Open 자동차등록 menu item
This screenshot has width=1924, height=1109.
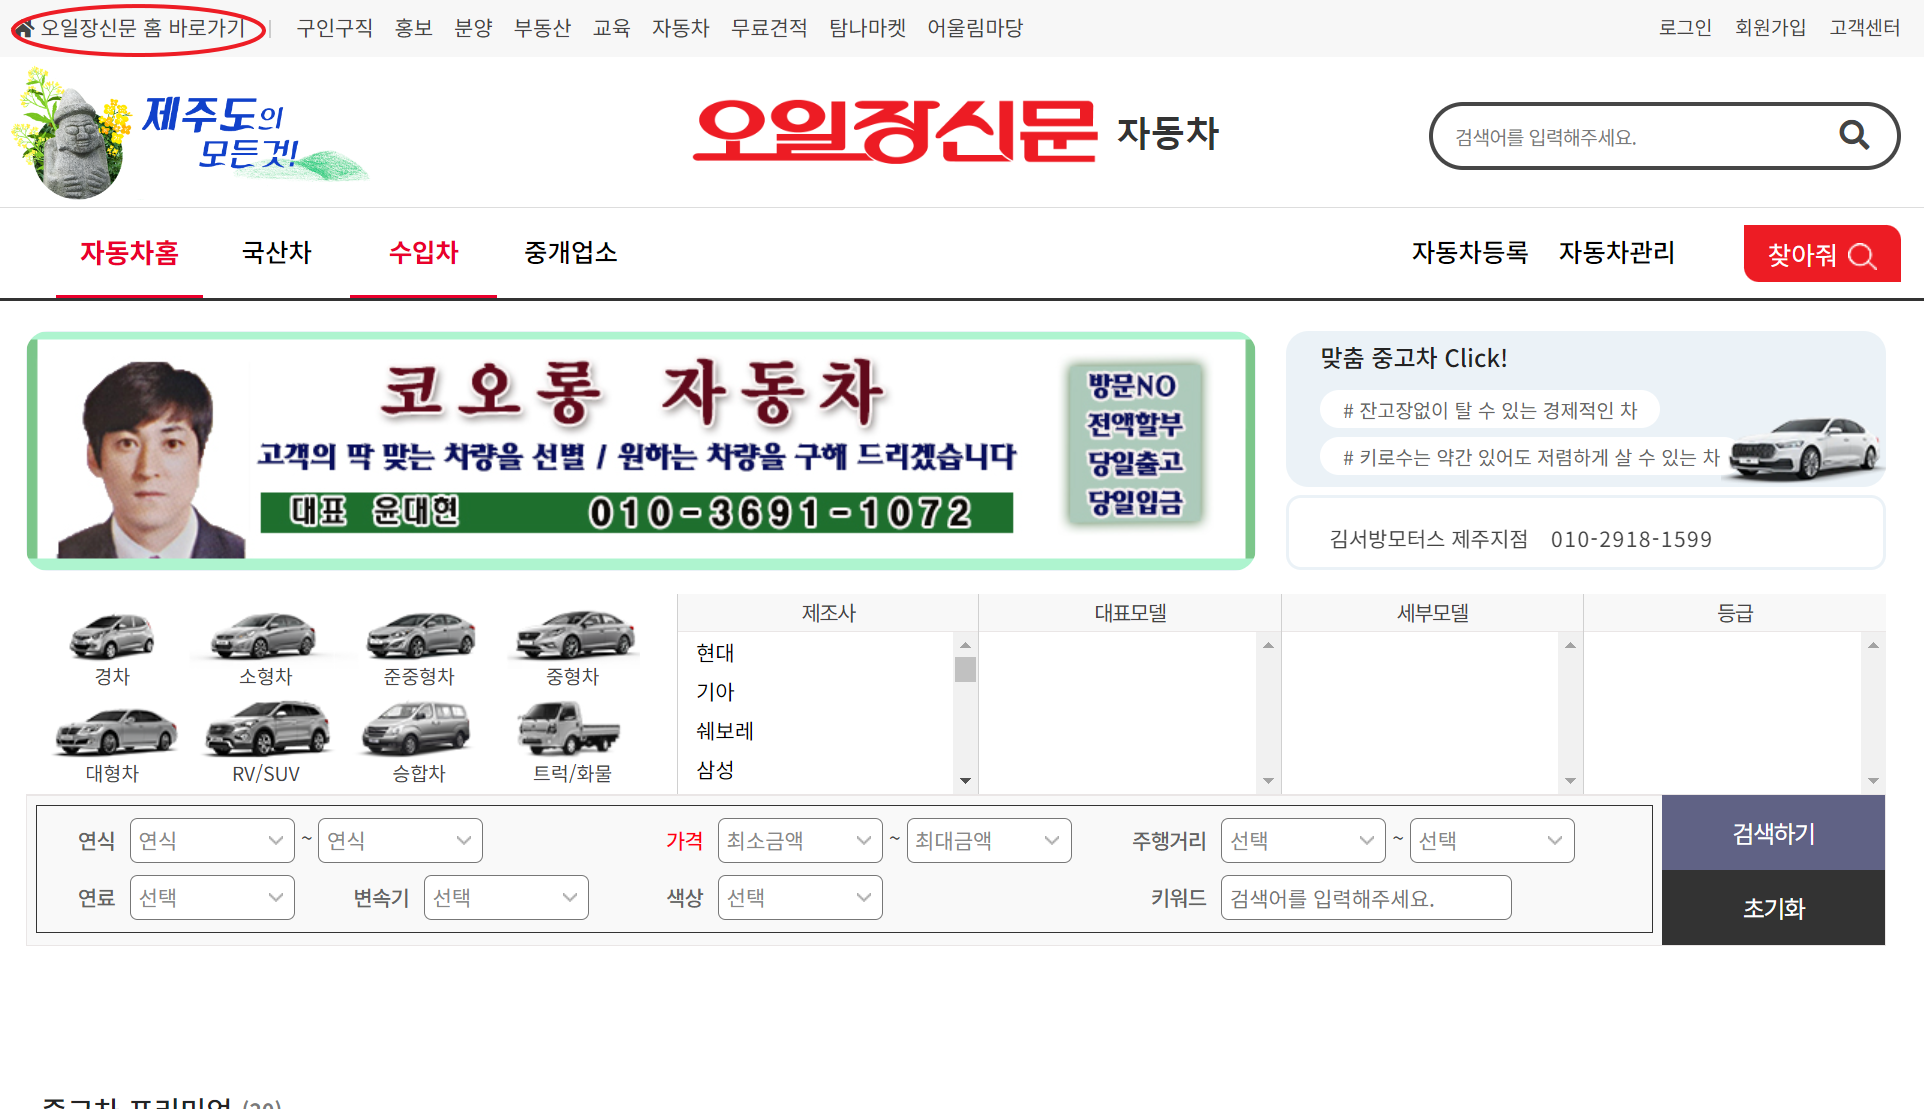tap(1469, 253)
